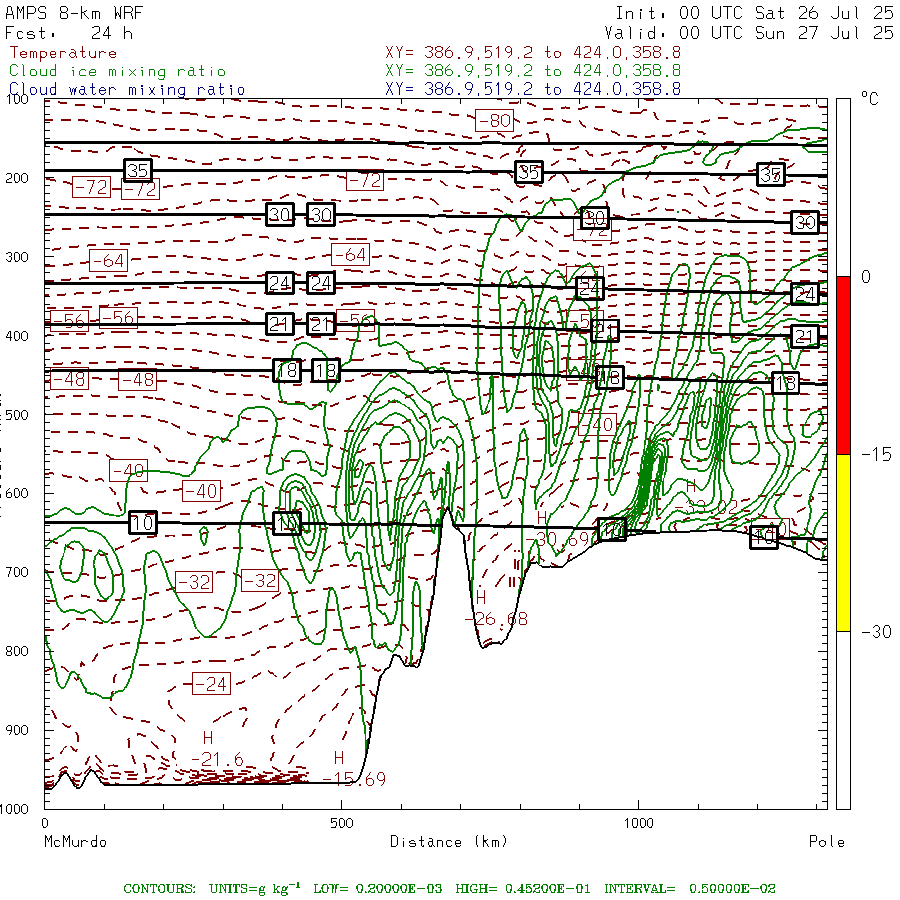The height and width of the screenshot is (900, 900).
Task: Click the 'McMurdo' axis endpoint label
Action: (x=75, y=842)
